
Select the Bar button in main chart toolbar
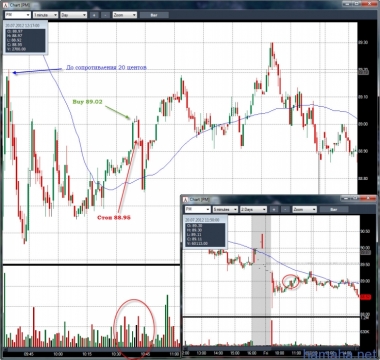154,15
